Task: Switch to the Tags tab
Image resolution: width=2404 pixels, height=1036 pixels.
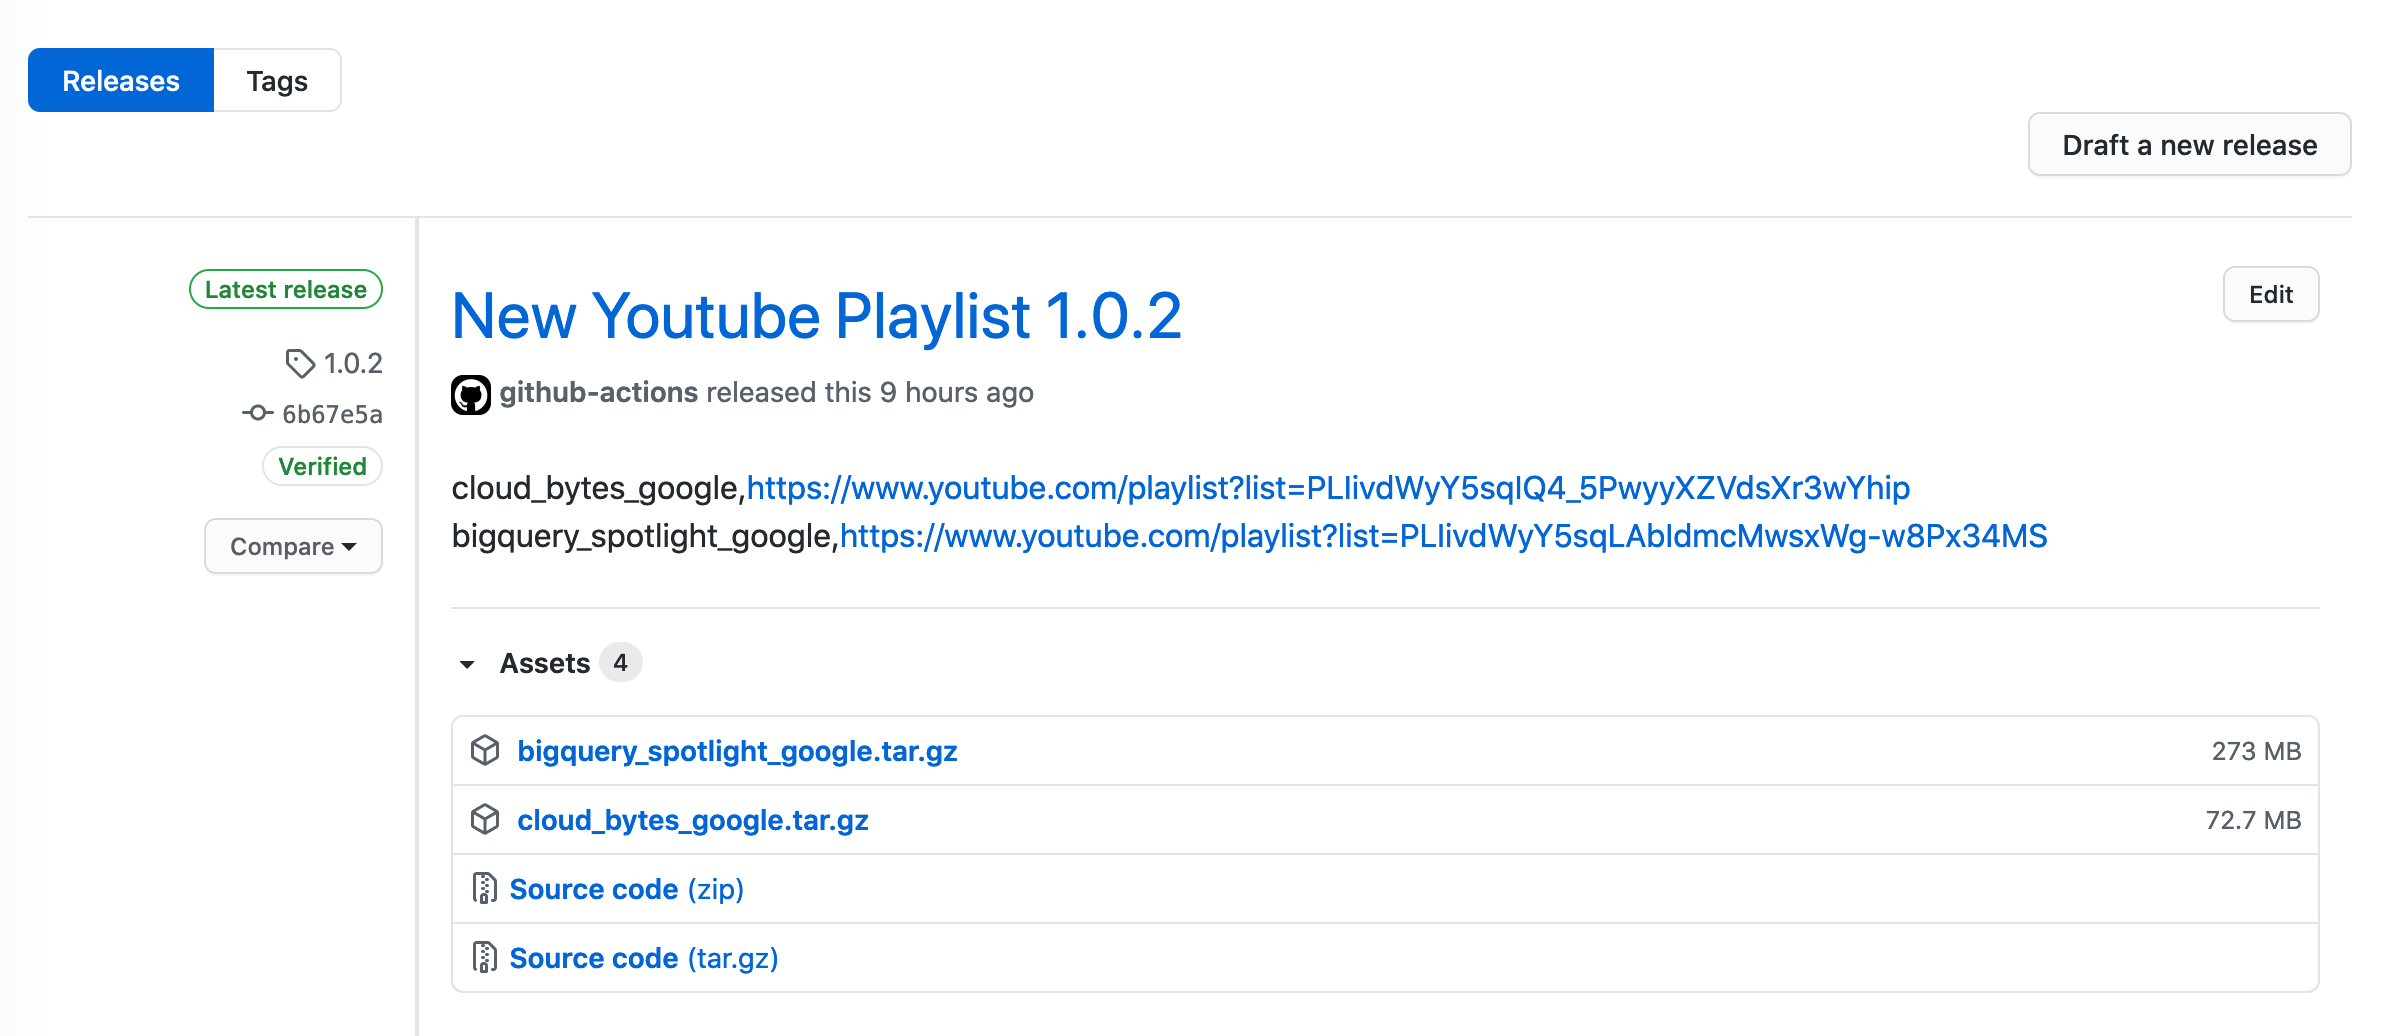Action: pos(277,81)
